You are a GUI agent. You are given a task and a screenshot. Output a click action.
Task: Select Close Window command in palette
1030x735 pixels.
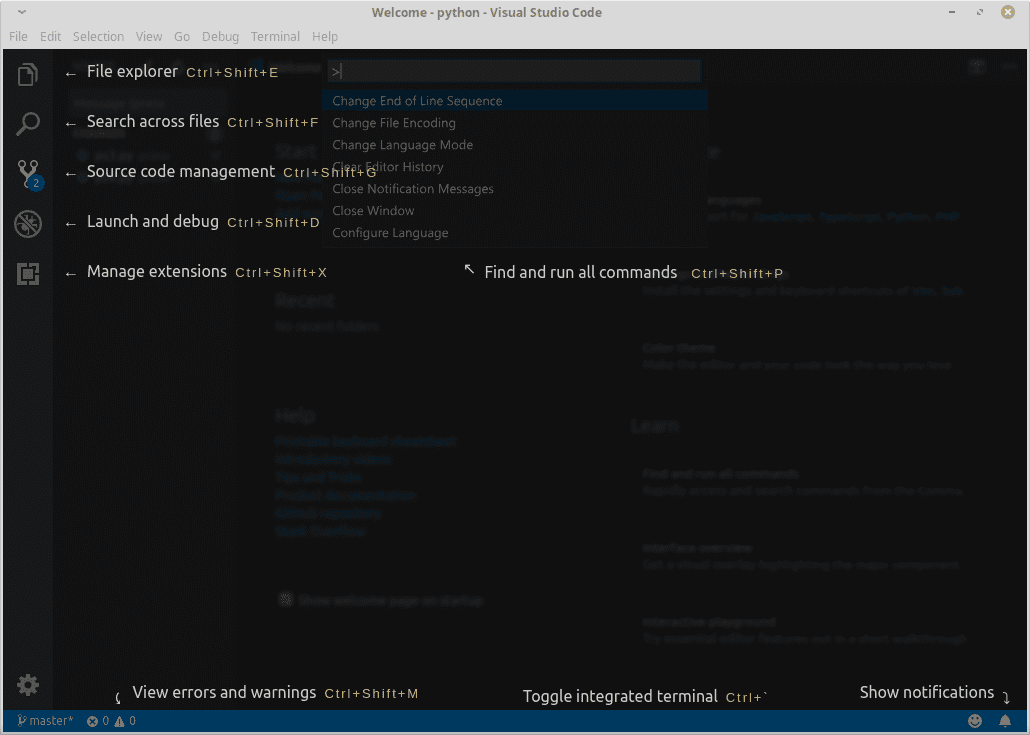point(373,211)
